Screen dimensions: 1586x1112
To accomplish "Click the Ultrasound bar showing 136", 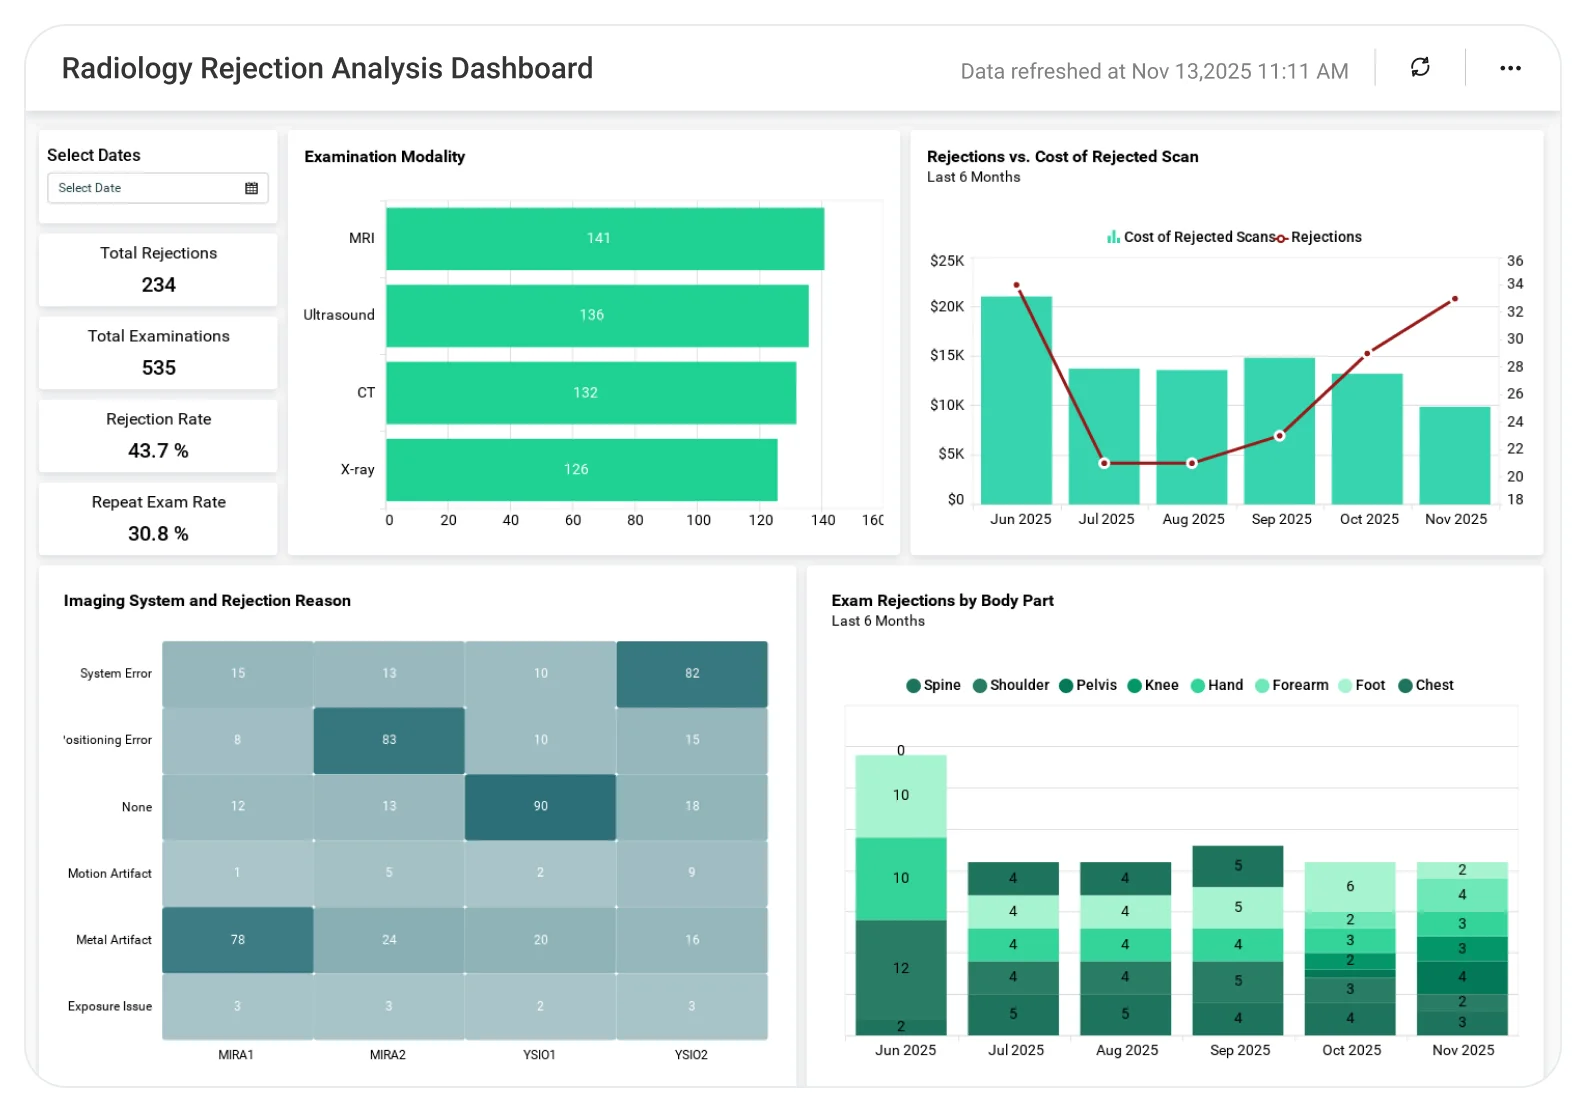I will 597,315.
